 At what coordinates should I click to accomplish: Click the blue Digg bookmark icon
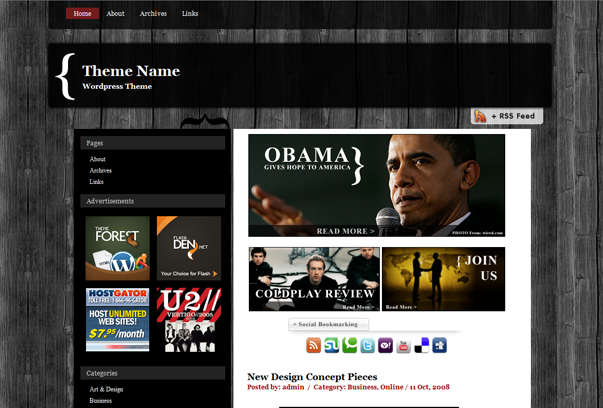pyautogui.click(x=440, y=346)
